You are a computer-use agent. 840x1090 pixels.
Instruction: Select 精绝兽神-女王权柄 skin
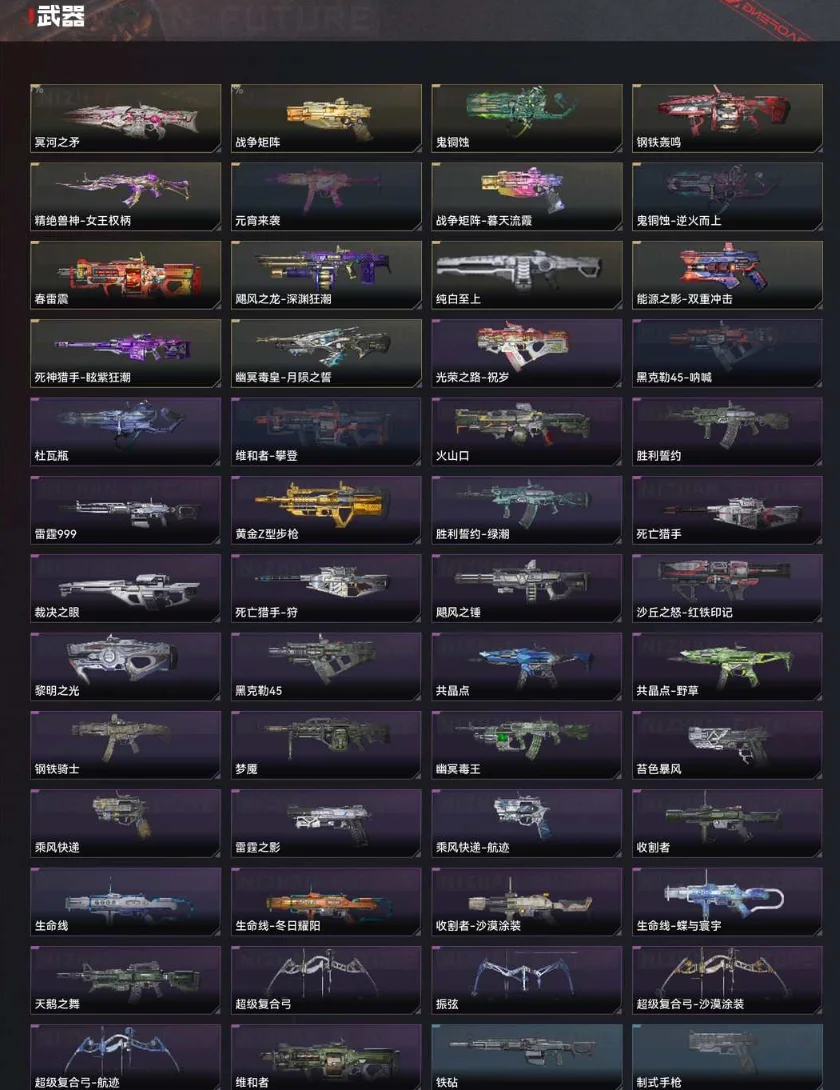tap(126, 197)
